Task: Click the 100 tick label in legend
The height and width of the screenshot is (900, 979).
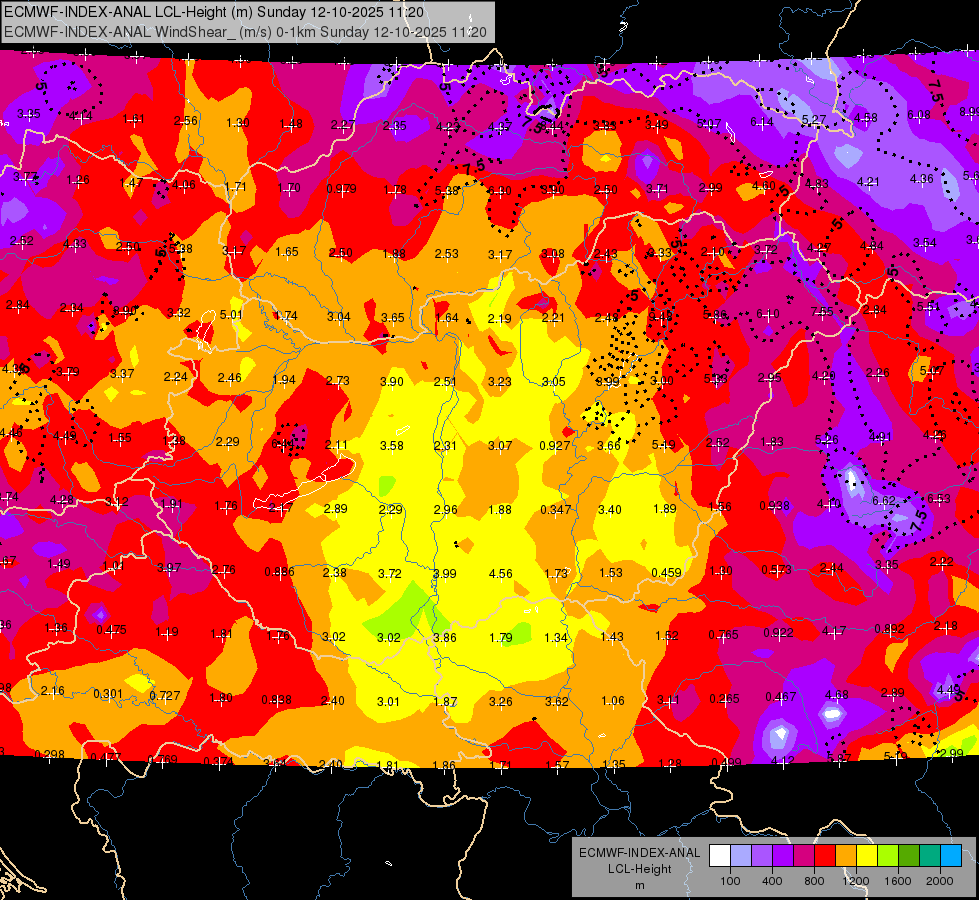Action: pos(730,881)
